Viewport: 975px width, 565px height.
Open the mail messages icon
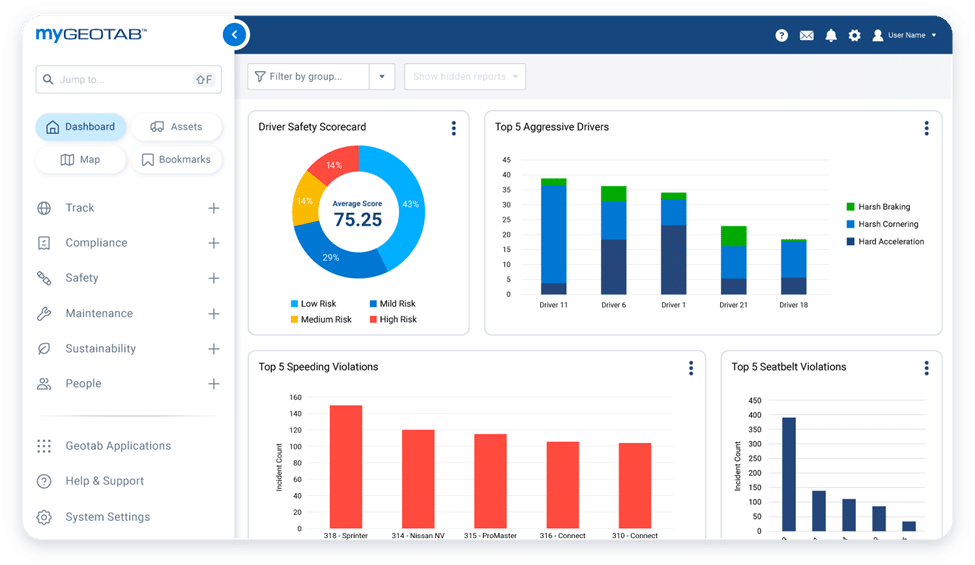coord(806,35)
